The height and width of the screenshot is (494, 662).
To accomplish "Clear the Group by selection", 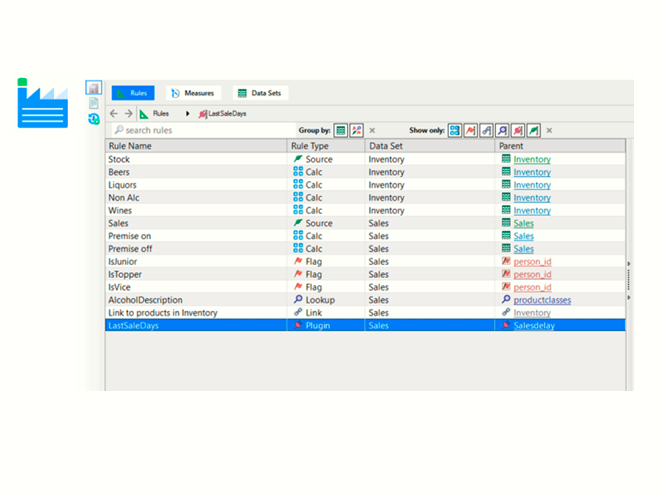I will [373, 130].
